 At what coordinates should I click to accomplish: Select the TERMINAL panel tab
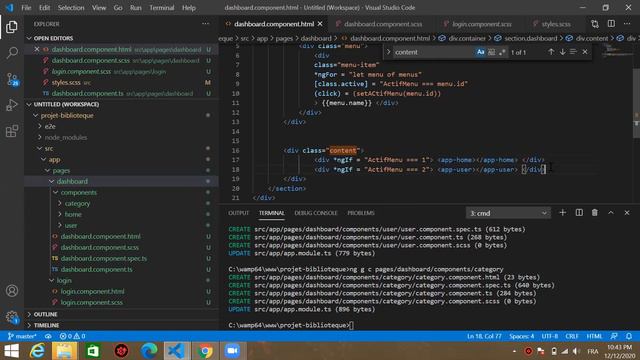pyautogui.click(x=271, y=213)
